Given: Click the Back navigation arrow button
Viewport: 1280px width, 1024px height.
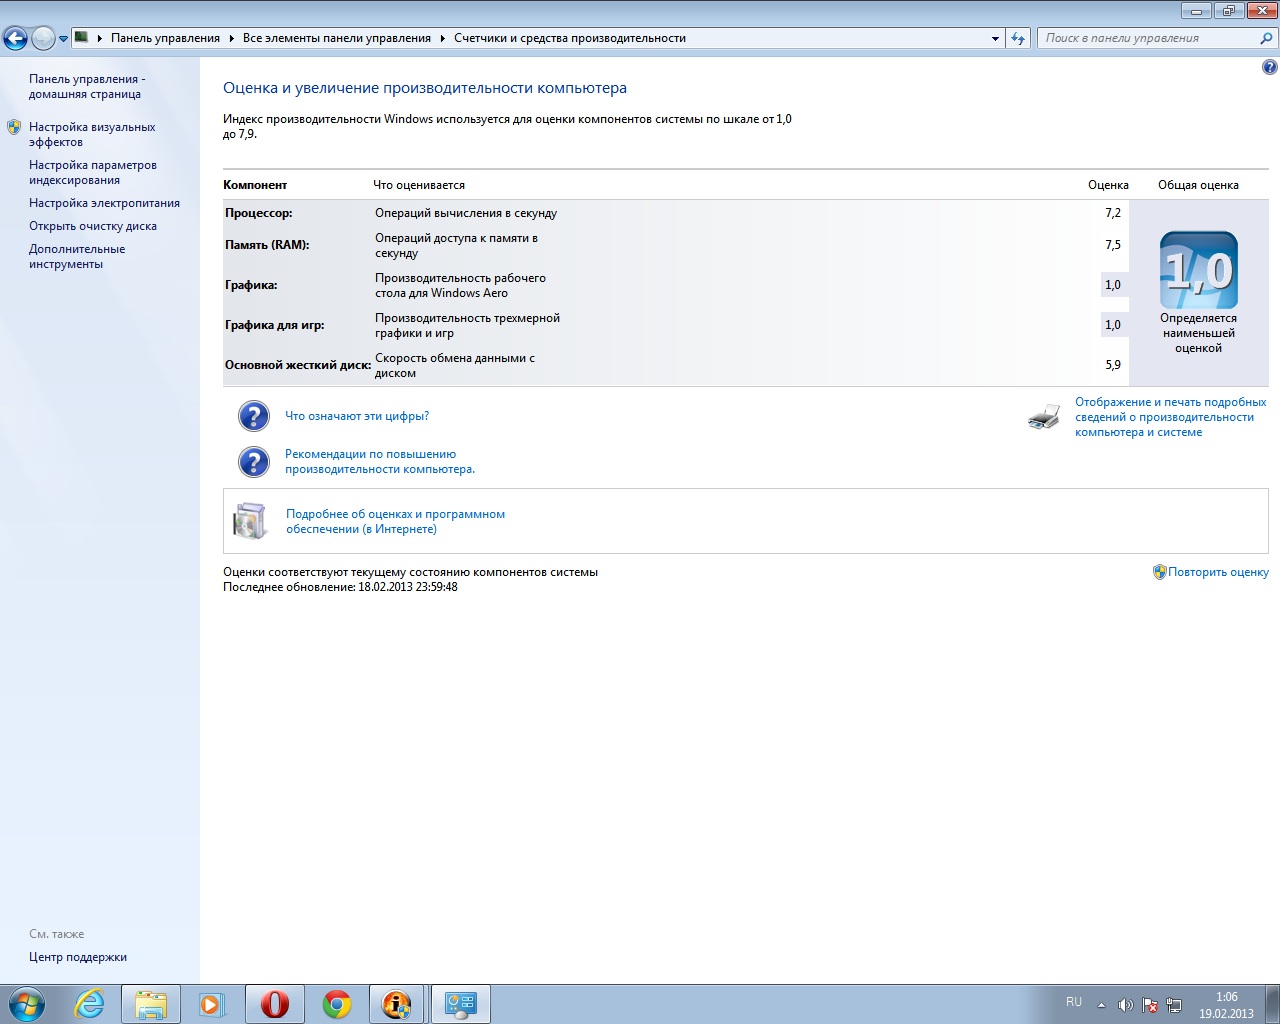Looking at the screenshot, I should point(15,39).
